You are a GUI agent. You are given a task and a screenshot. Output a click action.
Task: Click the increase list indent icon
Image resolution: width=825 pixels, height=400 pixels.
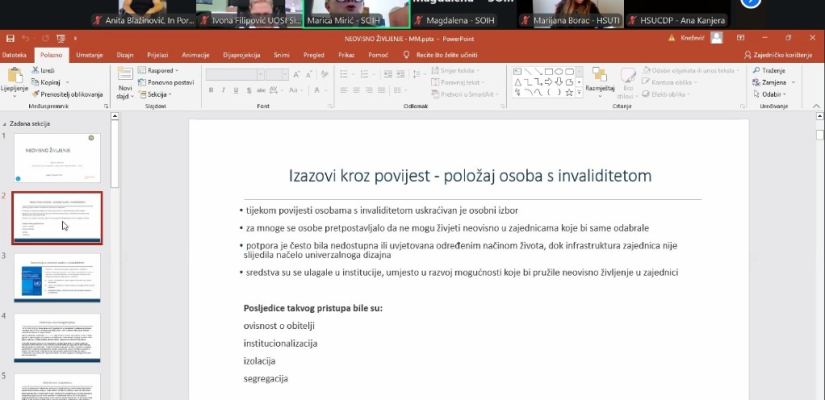(x=400, y=74)
